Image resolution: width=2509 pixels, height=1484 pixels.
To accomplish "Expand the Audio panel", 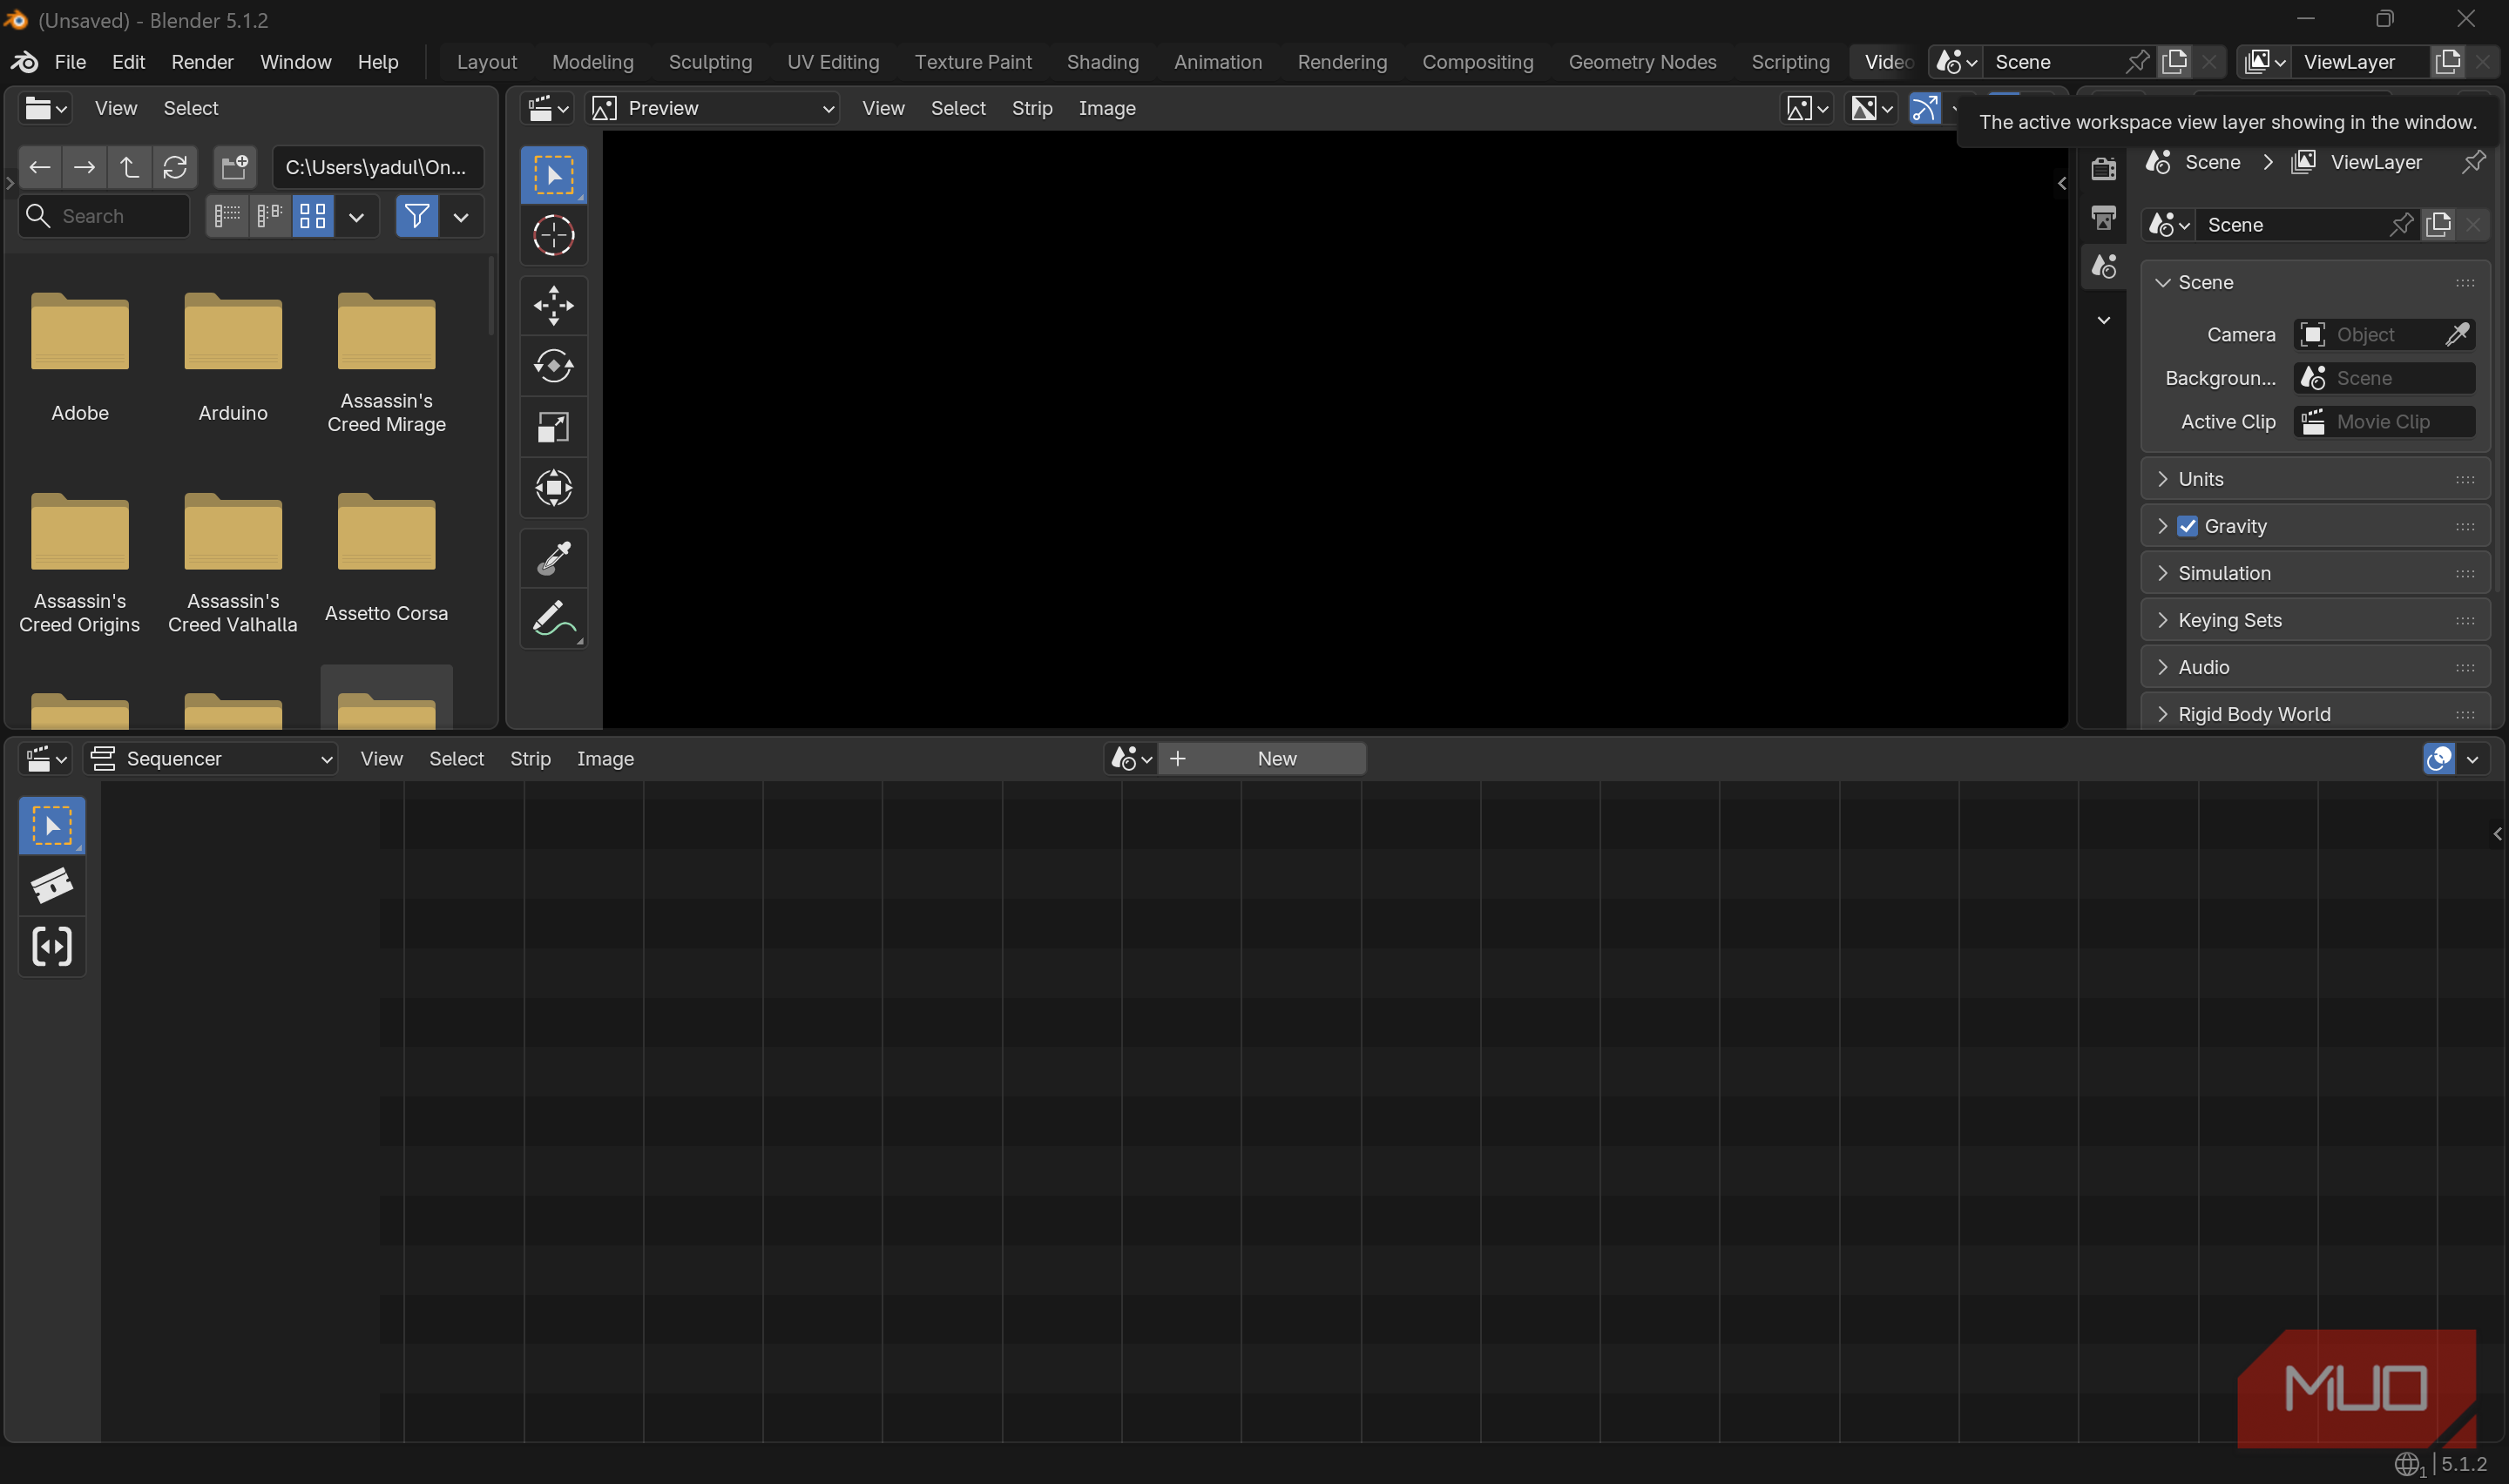I will 2315,667.
